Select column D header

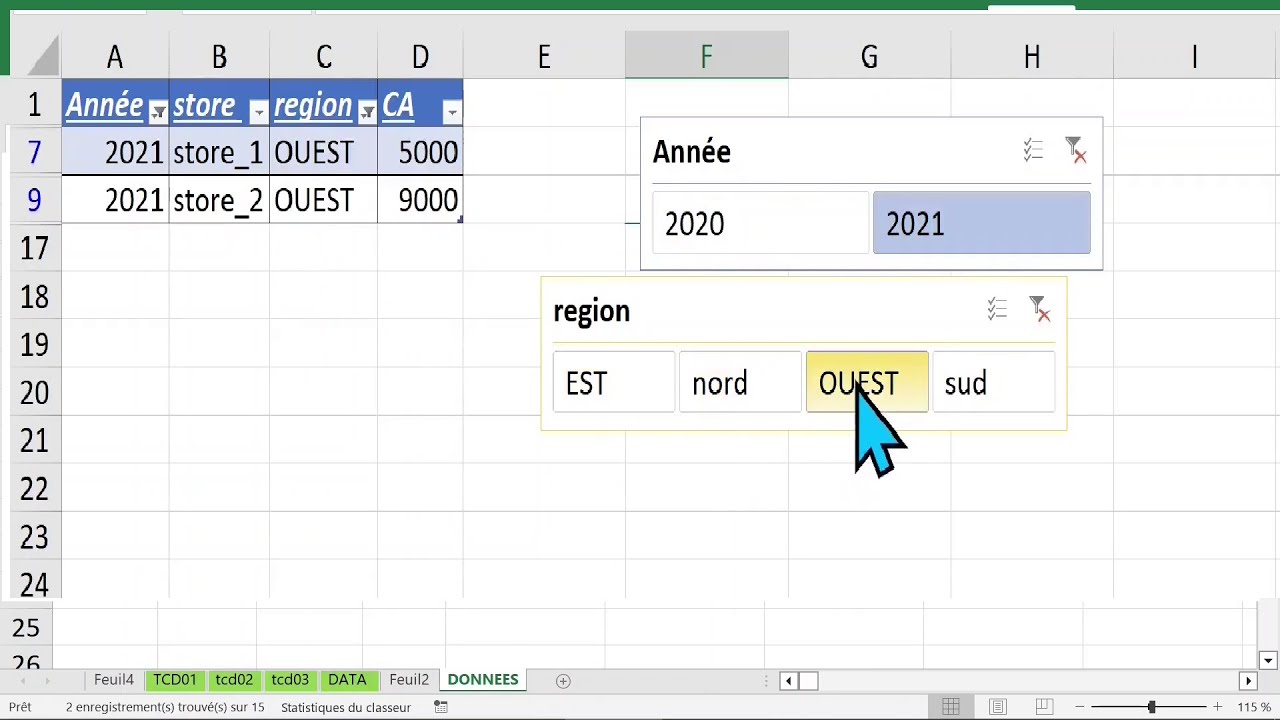[420, 57]
